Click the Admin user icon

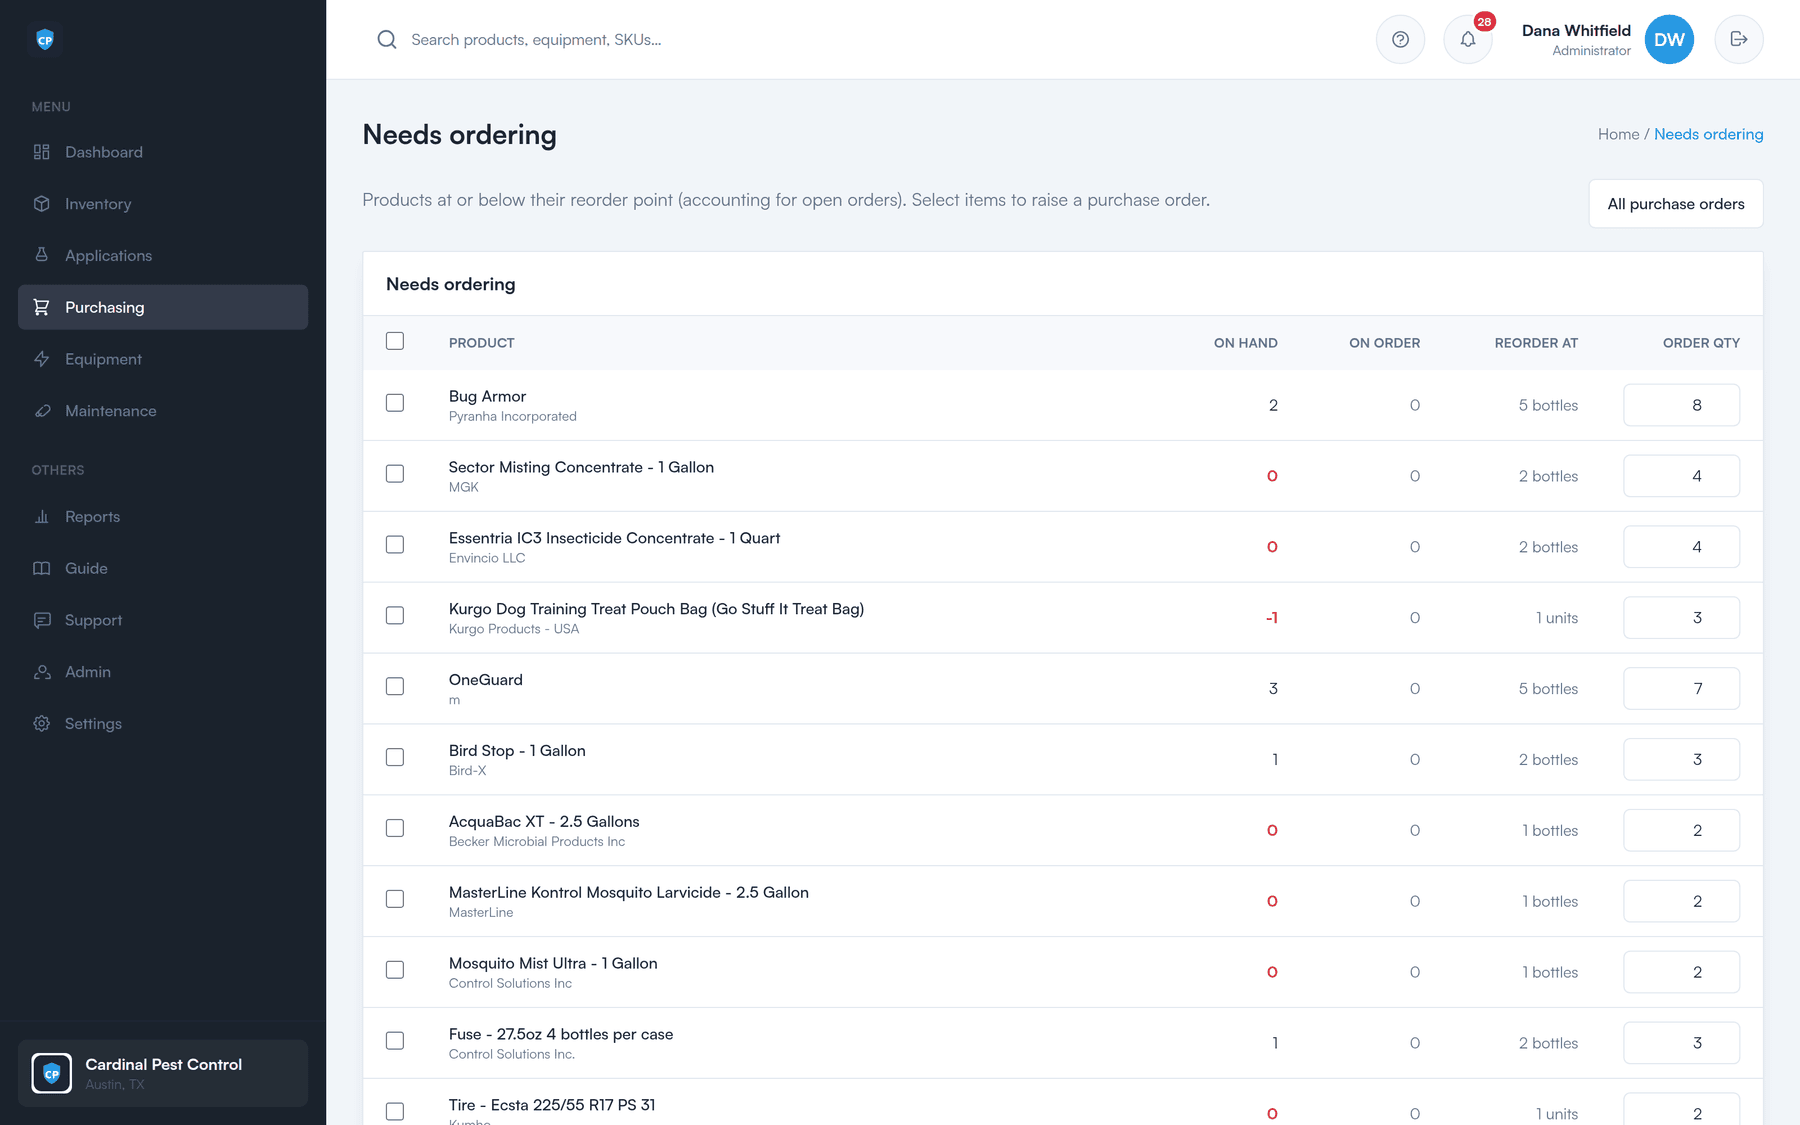coord(41,672)
